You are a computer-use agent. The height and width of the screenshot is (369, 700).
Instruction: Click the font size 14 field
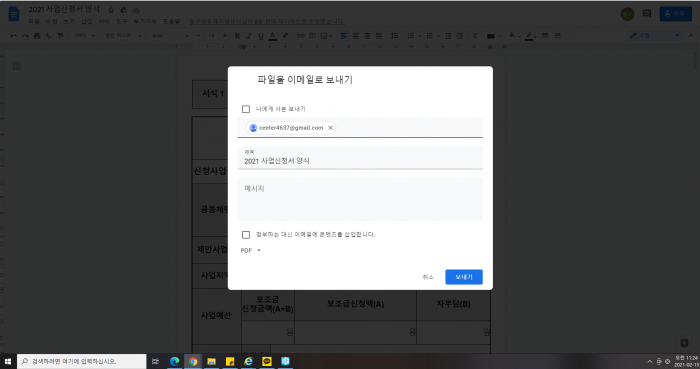(x=212, y=36)
